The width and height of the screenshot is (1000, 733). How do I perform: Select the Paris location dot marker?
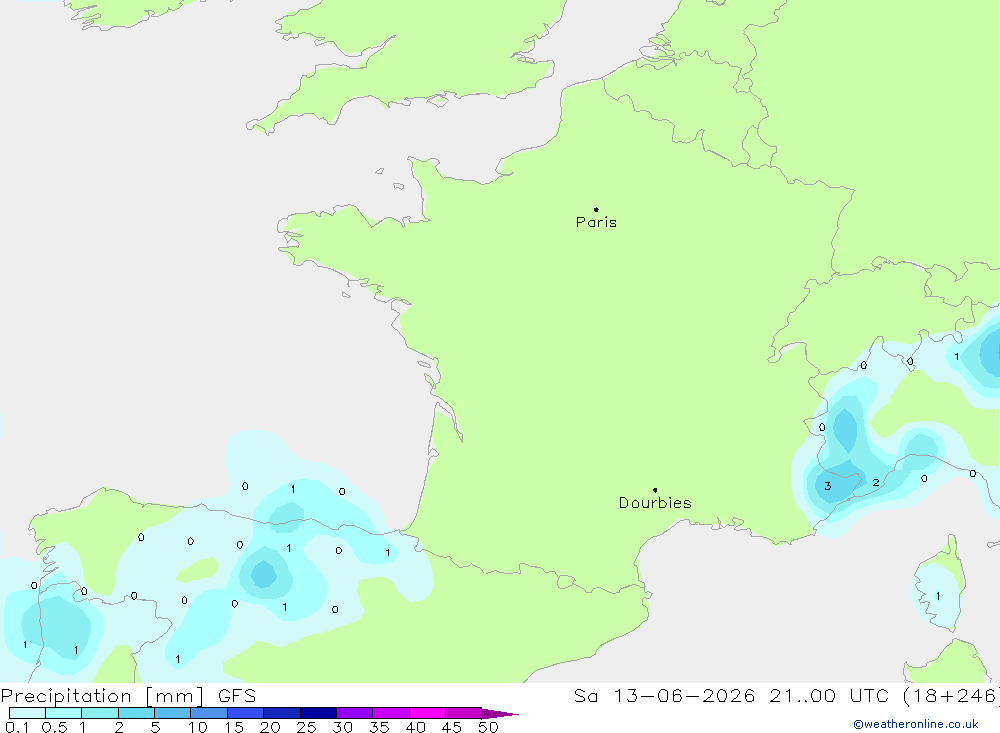[x=596, y=209]
